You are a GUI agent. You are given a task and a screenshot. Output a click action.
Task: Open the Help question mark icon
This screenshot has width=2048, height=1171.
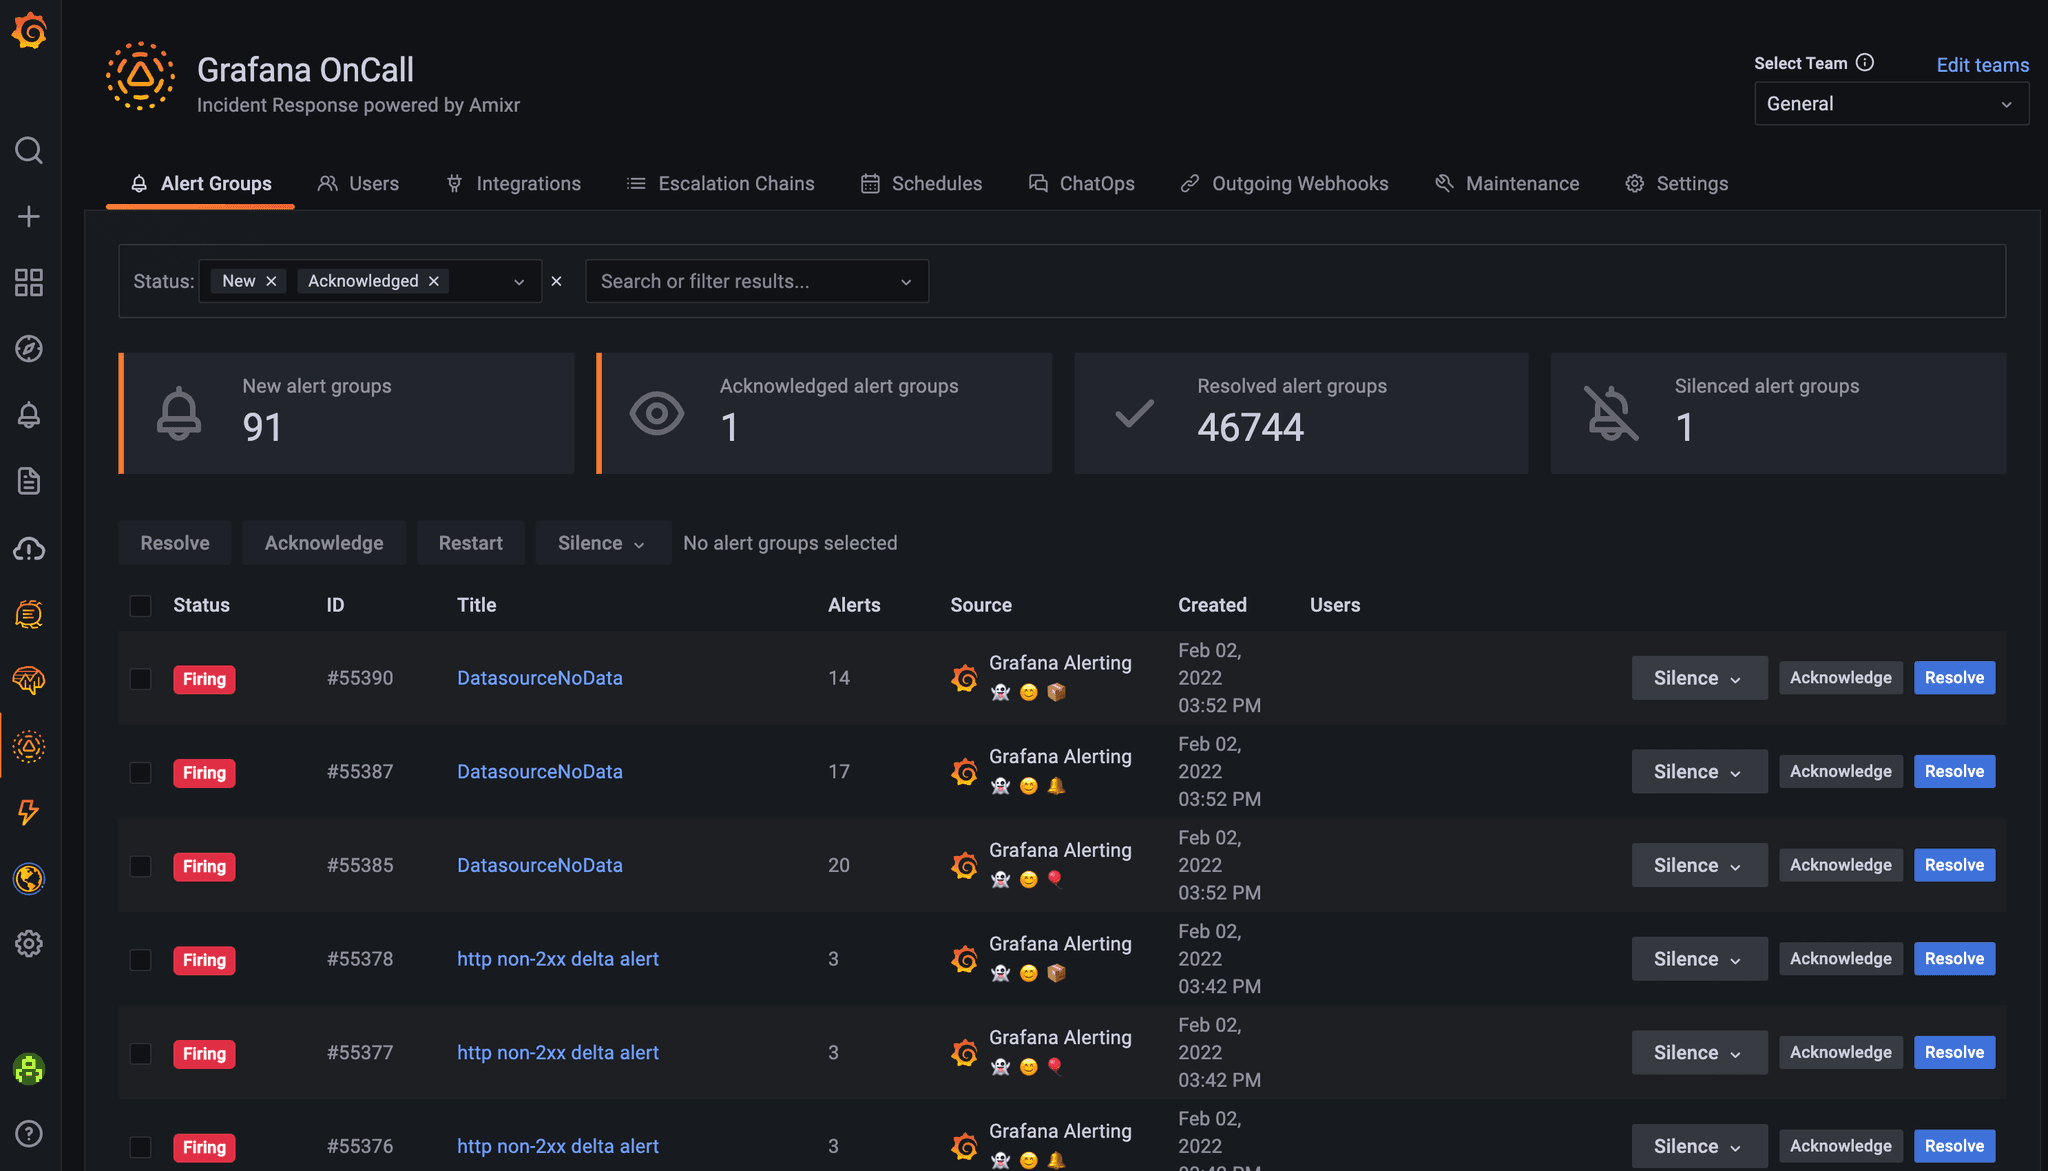(x=29, y=1133)
